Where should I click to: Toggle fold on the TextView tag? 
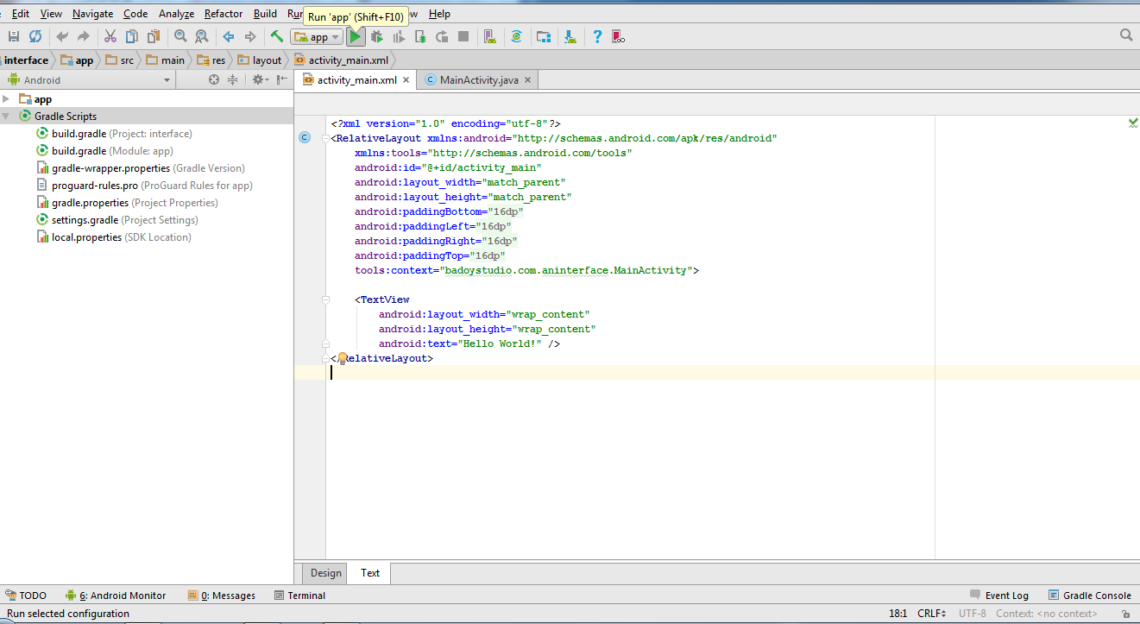[326, 300]
